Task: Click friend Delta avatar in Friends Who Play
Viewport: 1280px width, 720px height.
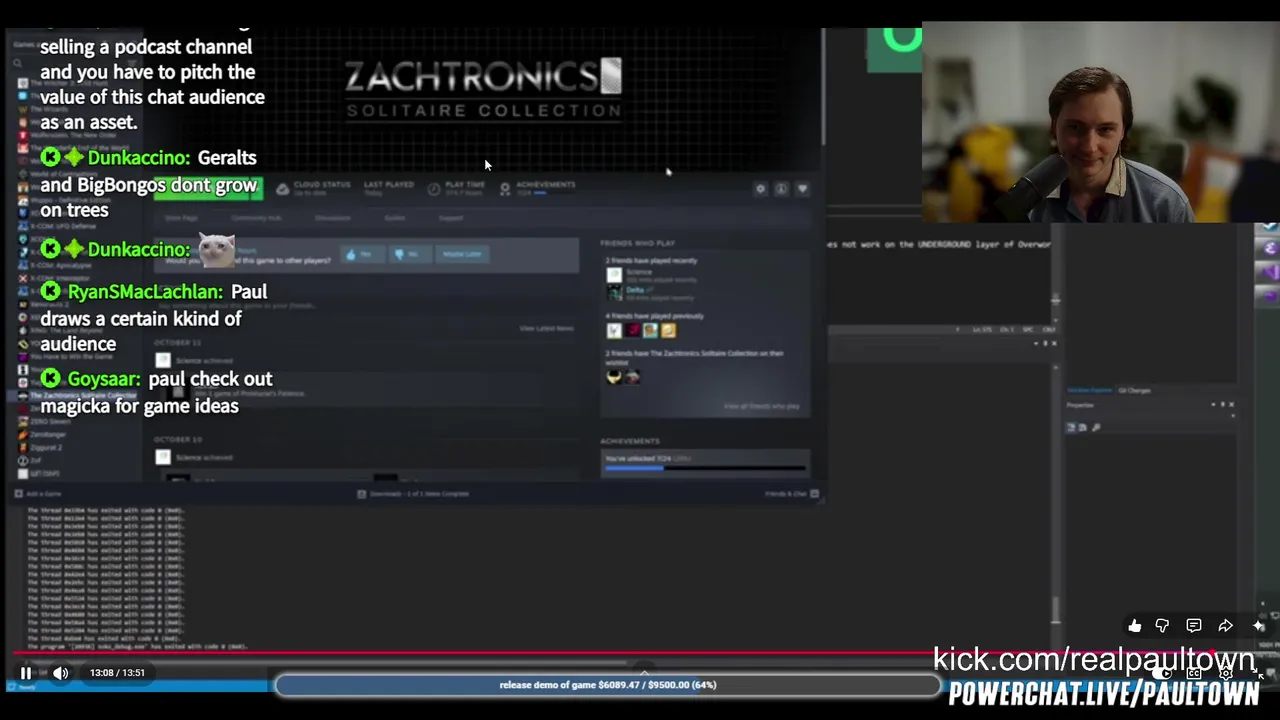Action: point(614,292)
